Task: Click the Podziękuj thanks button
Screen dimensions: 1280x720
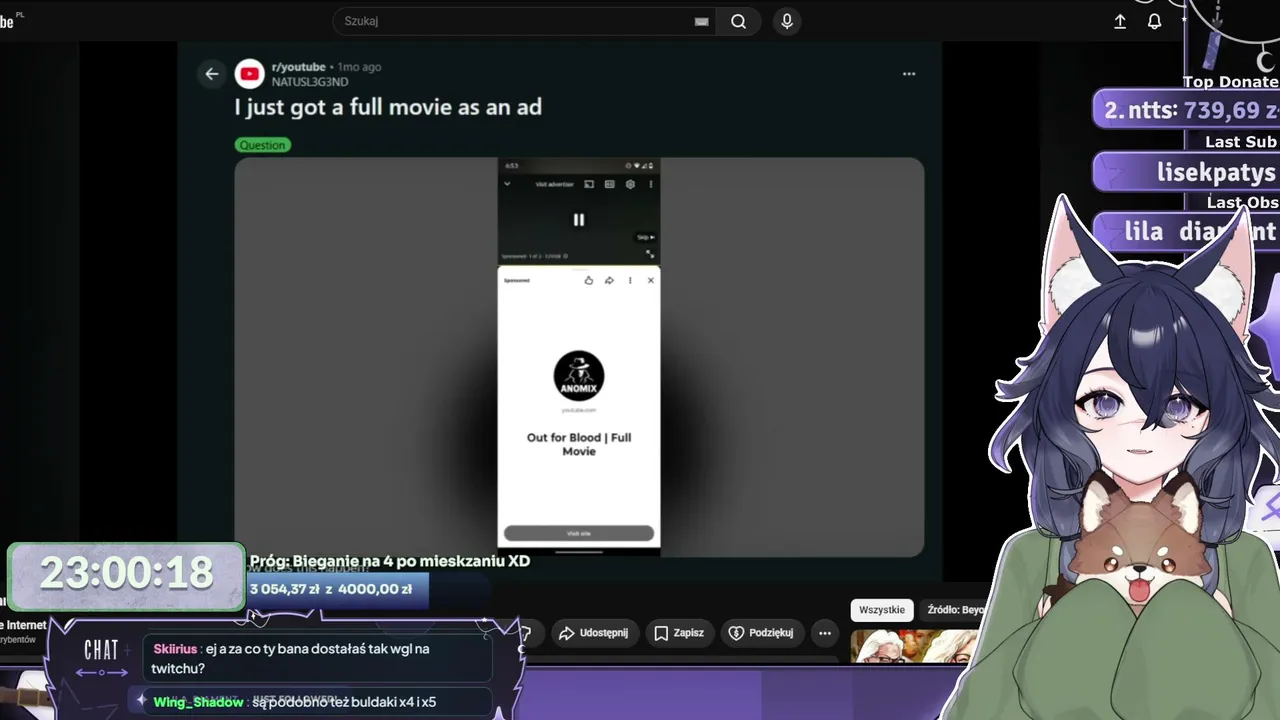Action: coord(761,633)
